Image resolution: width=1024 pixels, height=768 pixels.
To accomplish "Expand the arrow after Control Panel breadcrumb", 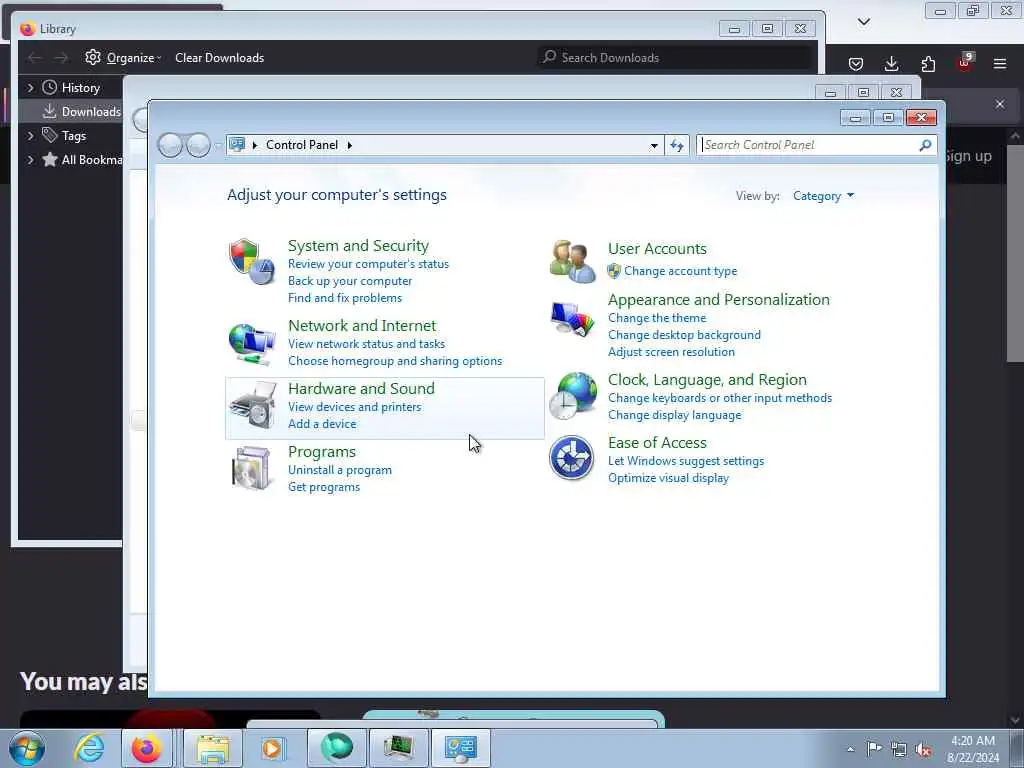I will click(x=349, y=145).
